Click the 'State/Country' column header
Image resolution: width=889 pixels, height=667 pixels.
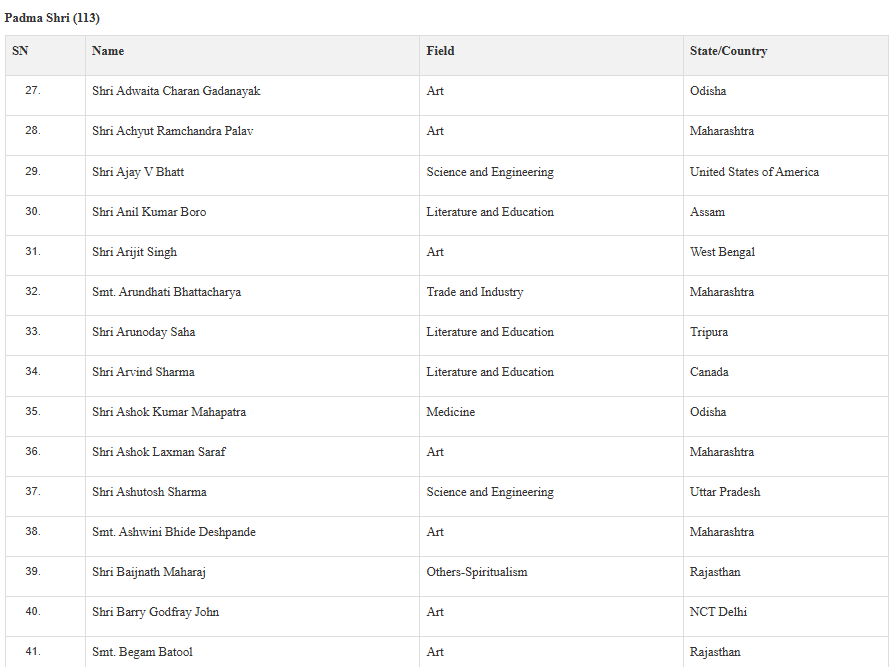729,51
